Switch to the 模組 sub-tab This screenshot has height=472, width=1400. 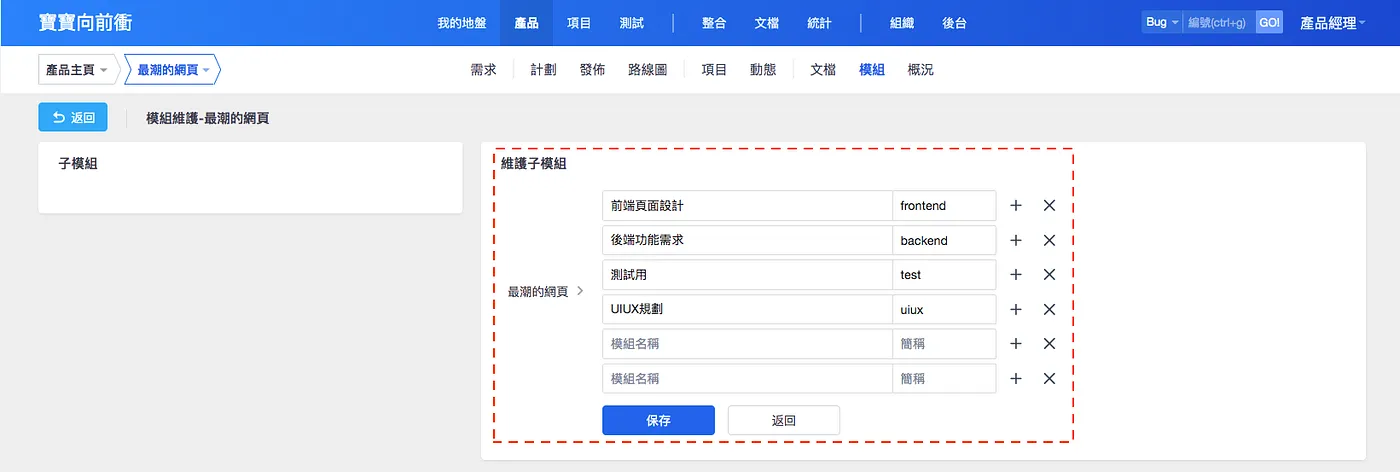pyautogui.click(x=872, y=70)
